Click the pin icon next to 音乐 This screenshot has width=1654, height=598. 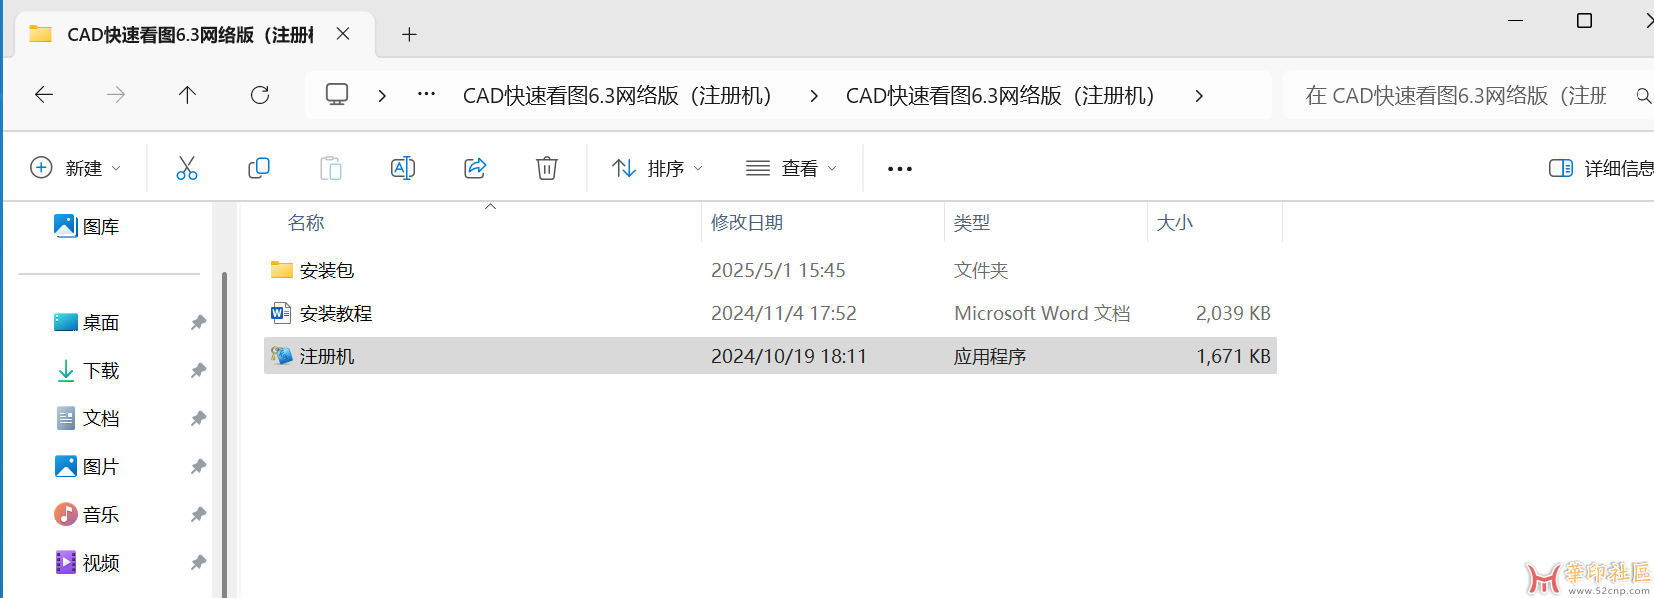(198, 514)
